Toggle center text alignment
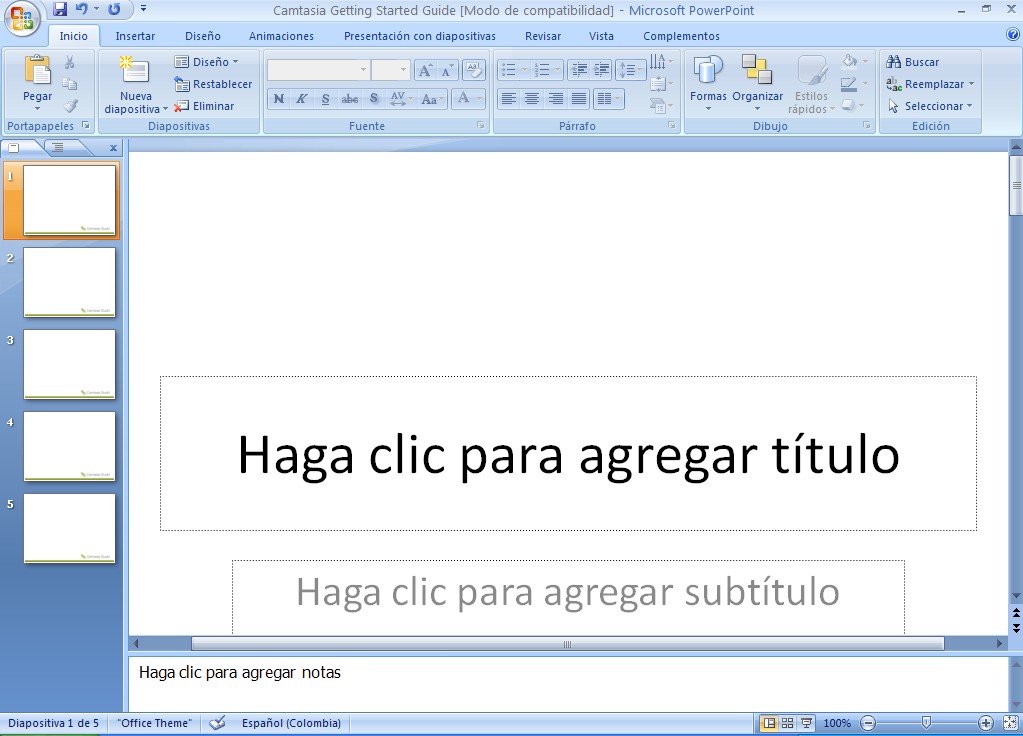1023x736 pixels. [532, 99]
